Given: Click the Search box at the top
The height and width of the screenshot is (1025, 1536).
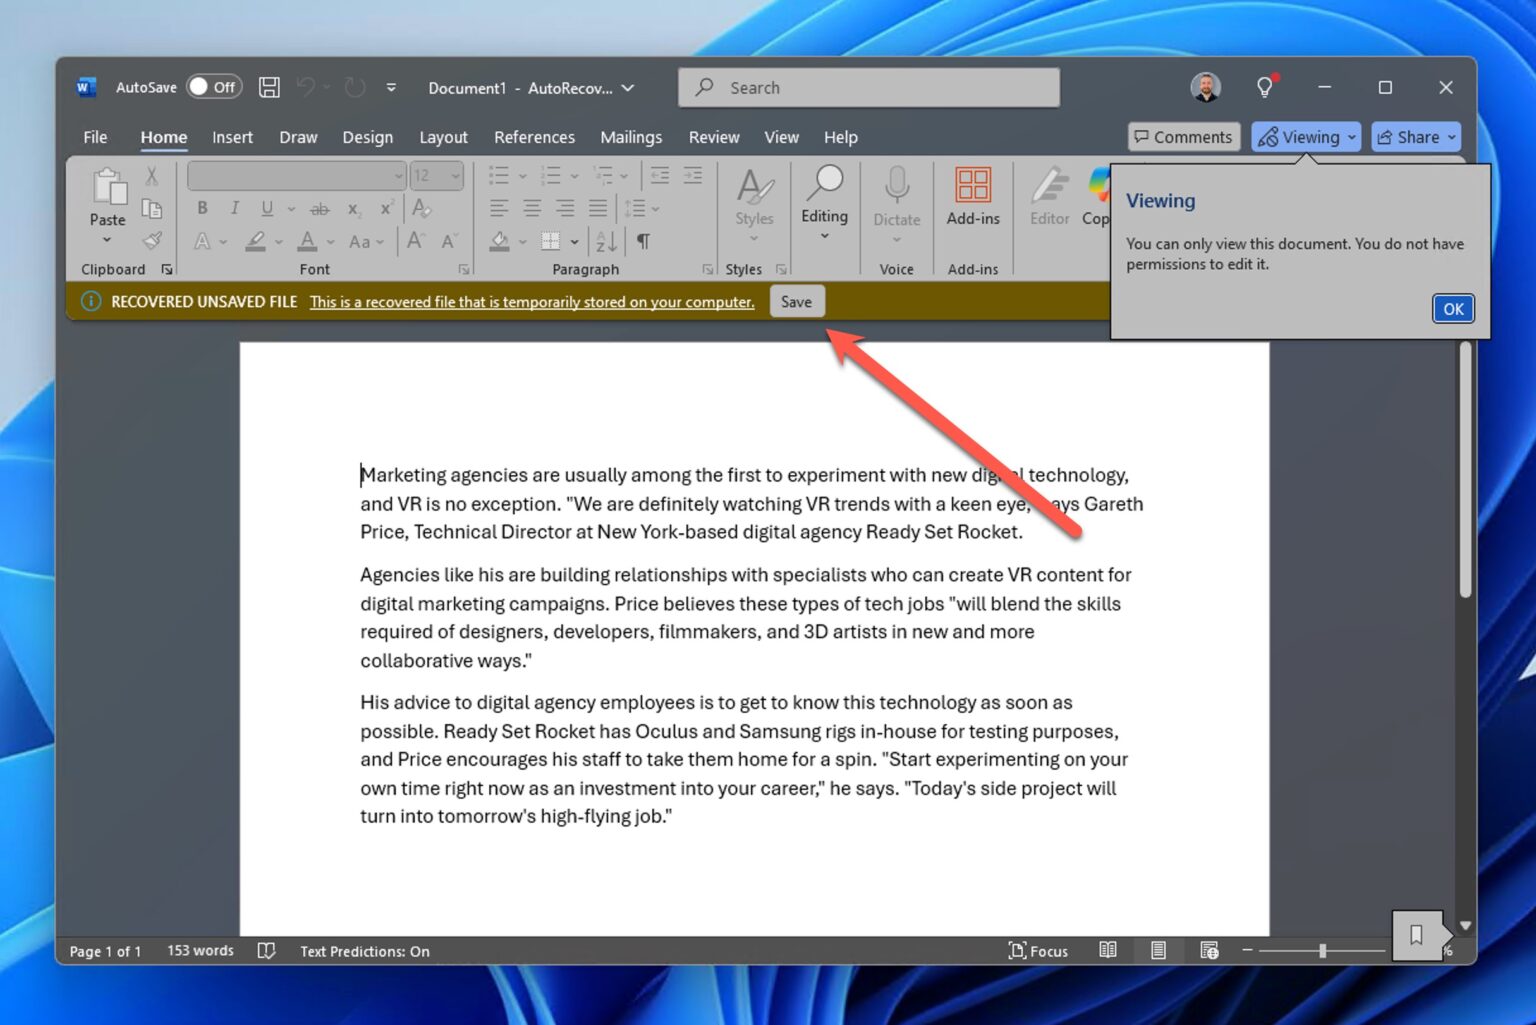Looking at the screenshot, I should [868, 87].
